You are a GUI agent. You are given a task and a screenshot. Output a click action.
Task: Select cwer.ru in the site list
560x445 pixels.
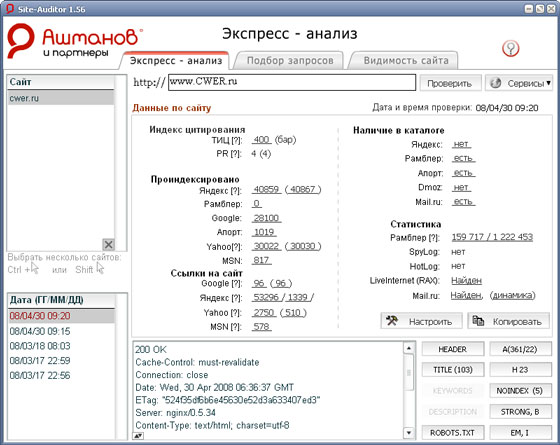point(61,98)
